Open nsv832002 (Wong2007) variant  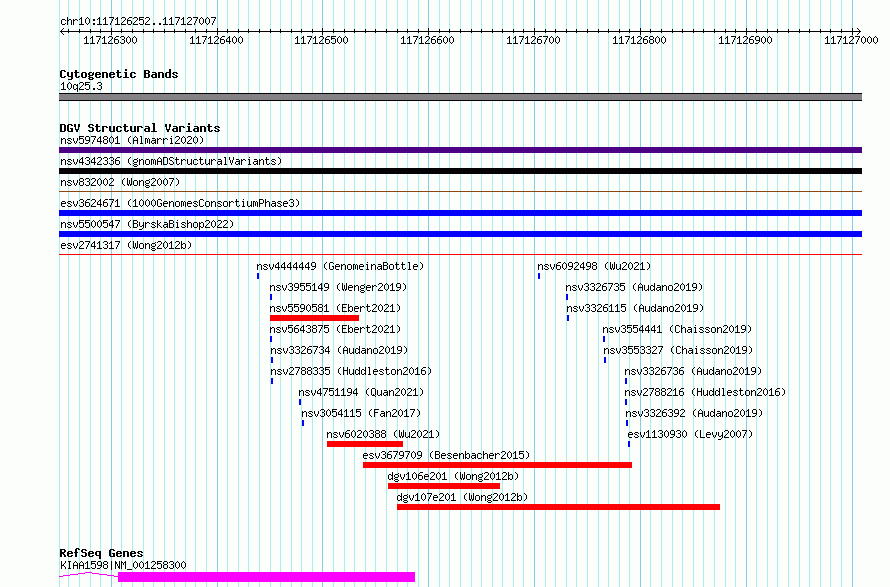(x=120, y=182)
